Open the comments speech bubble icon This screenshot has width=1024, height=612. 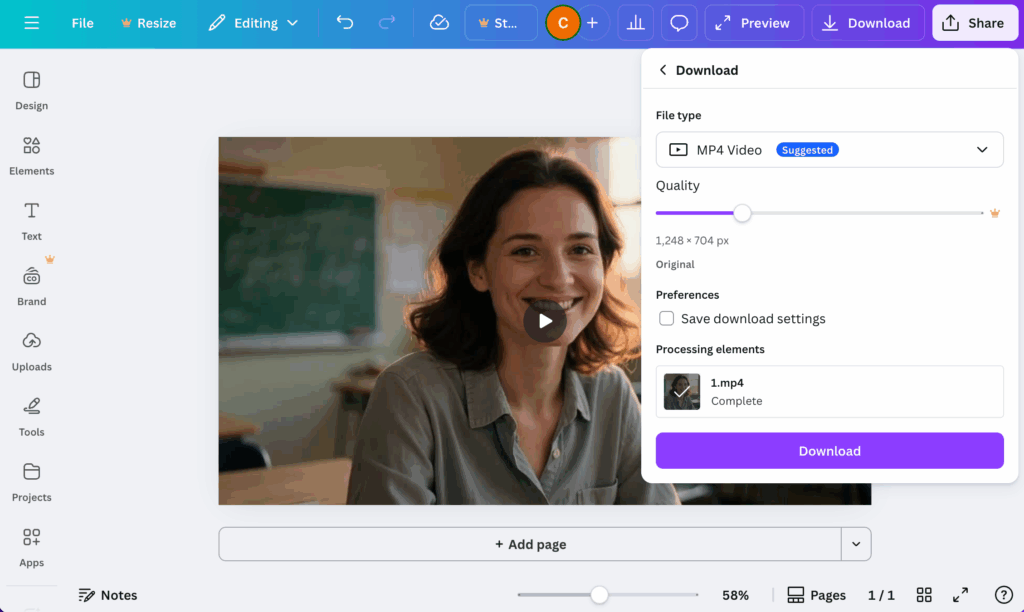[x=679, y=23]
